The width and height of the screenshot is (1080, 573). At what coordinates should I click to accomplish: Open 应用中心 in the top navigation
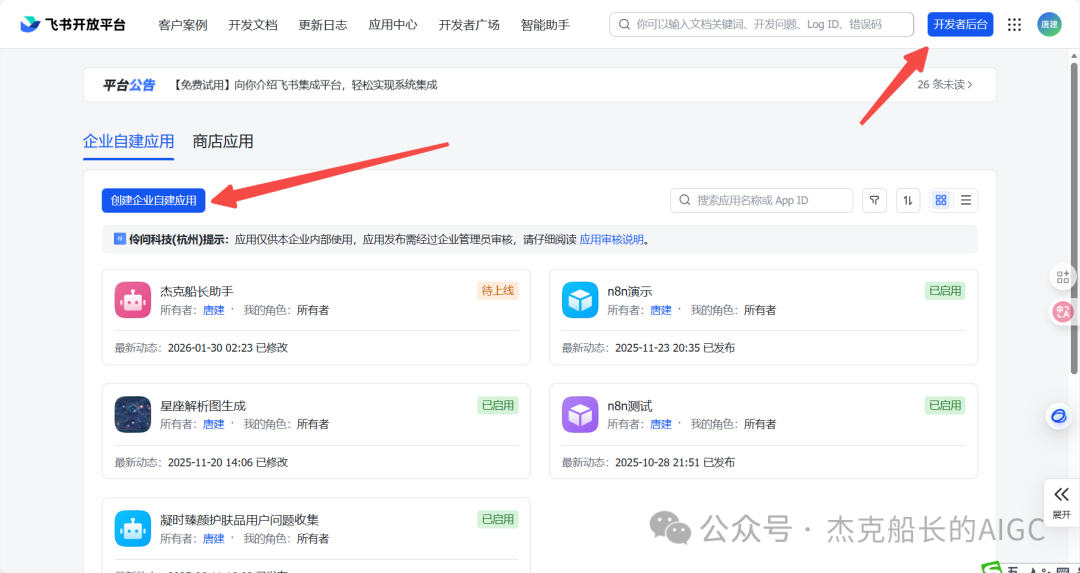pos(393,25)
